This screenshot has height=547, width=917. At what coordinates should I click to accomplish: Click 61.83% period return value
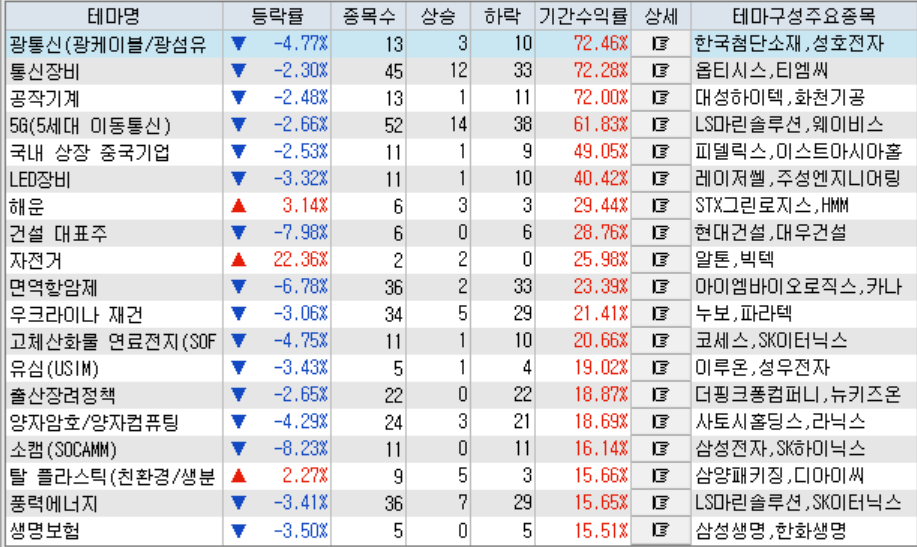click(x=601, y=125)
